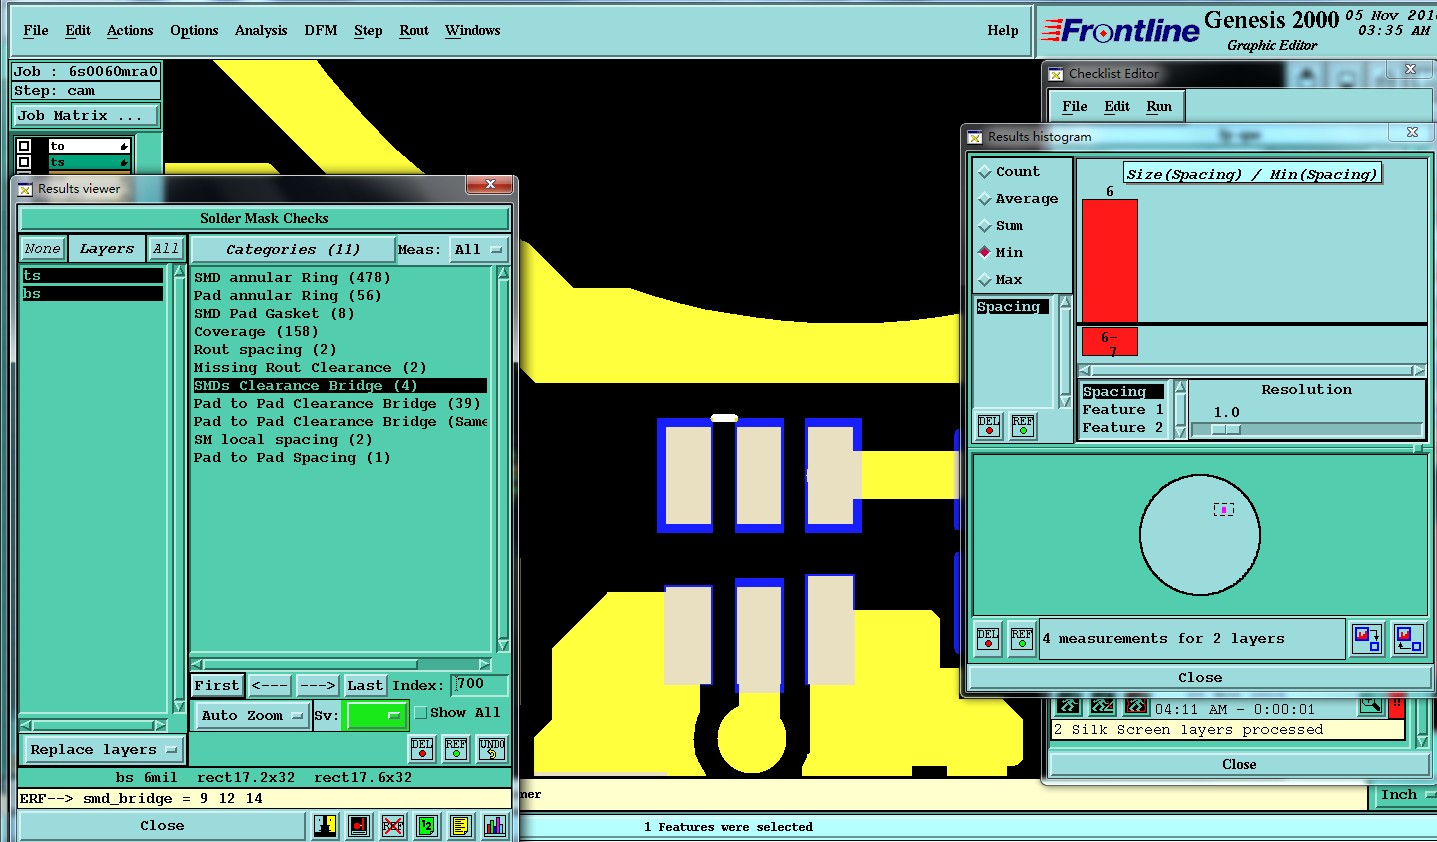The width and height of the screenshot is (1437, 842).
Task: Click the Index input field
Action: click(481, 685)
